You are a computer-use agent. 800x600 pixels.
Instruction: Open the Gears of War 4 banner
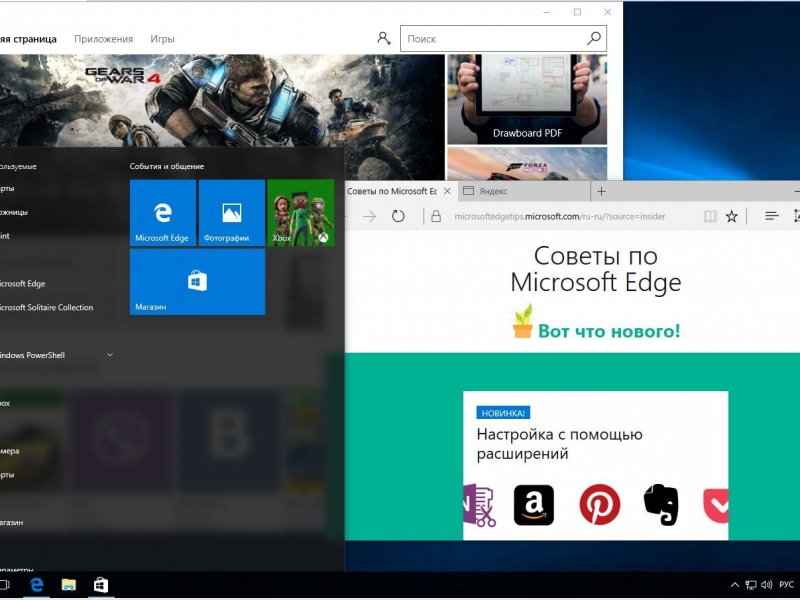(x=222, y=101)
